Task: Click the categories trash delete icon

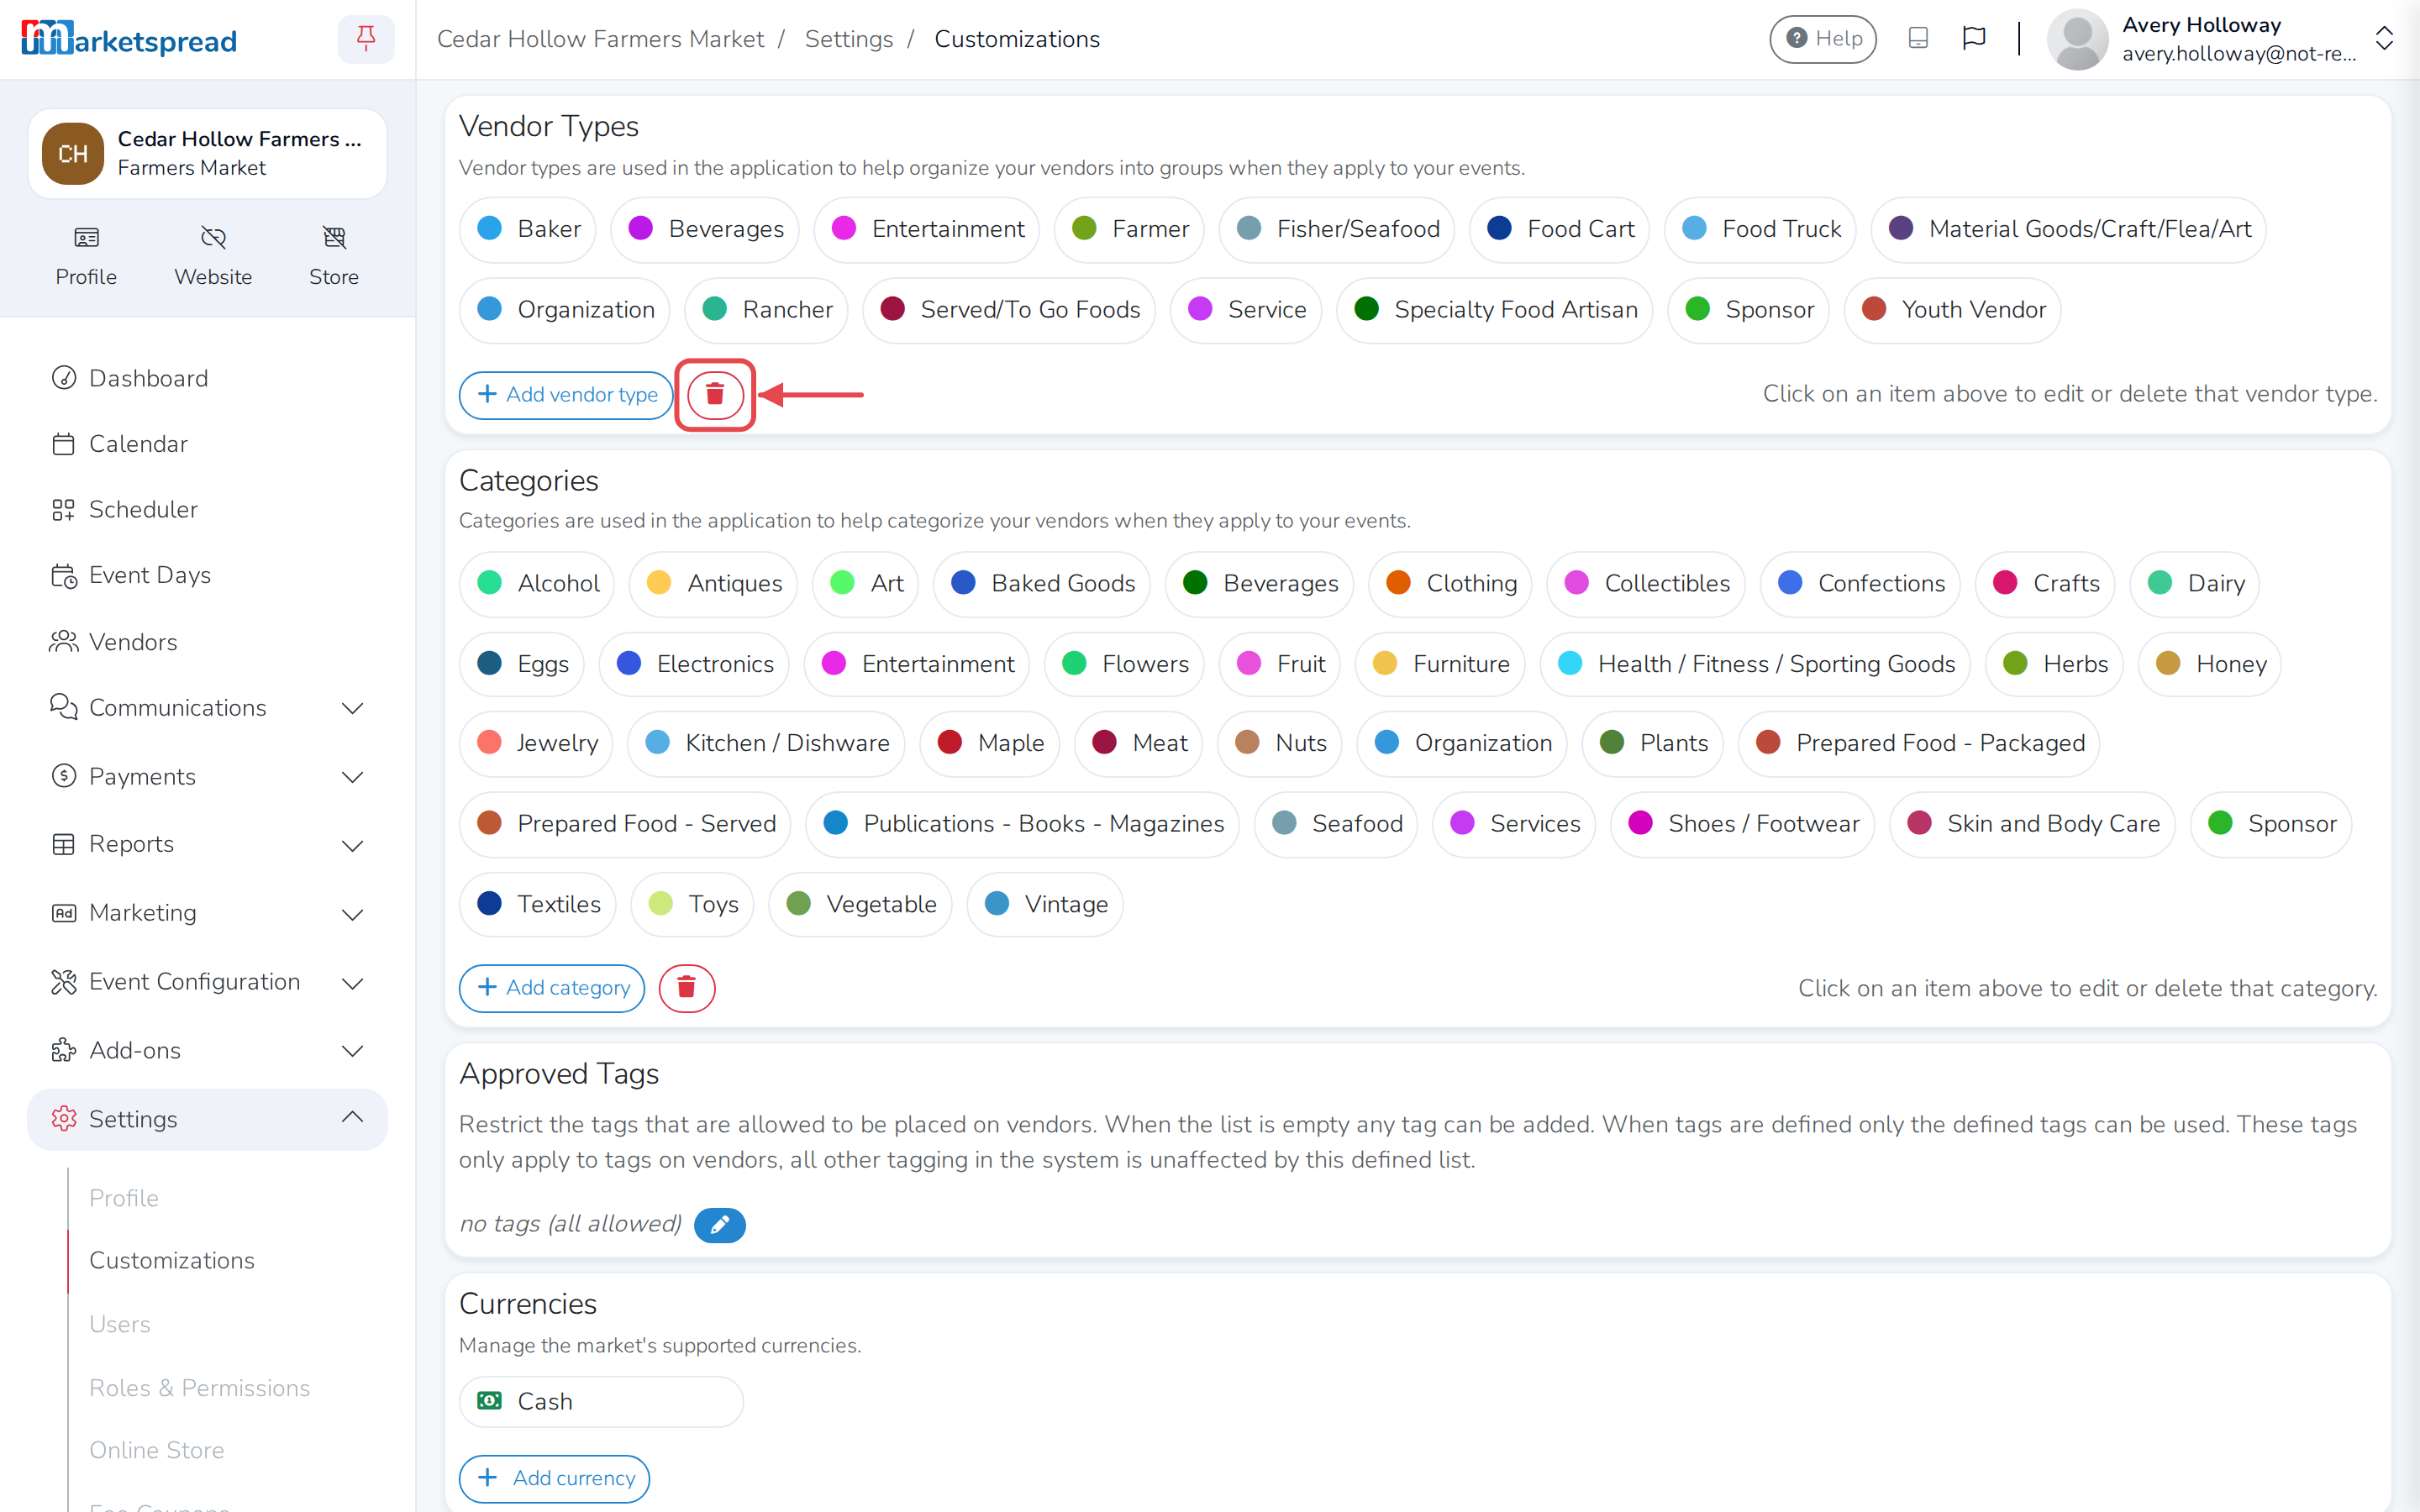Action: [x=687, y=988]
